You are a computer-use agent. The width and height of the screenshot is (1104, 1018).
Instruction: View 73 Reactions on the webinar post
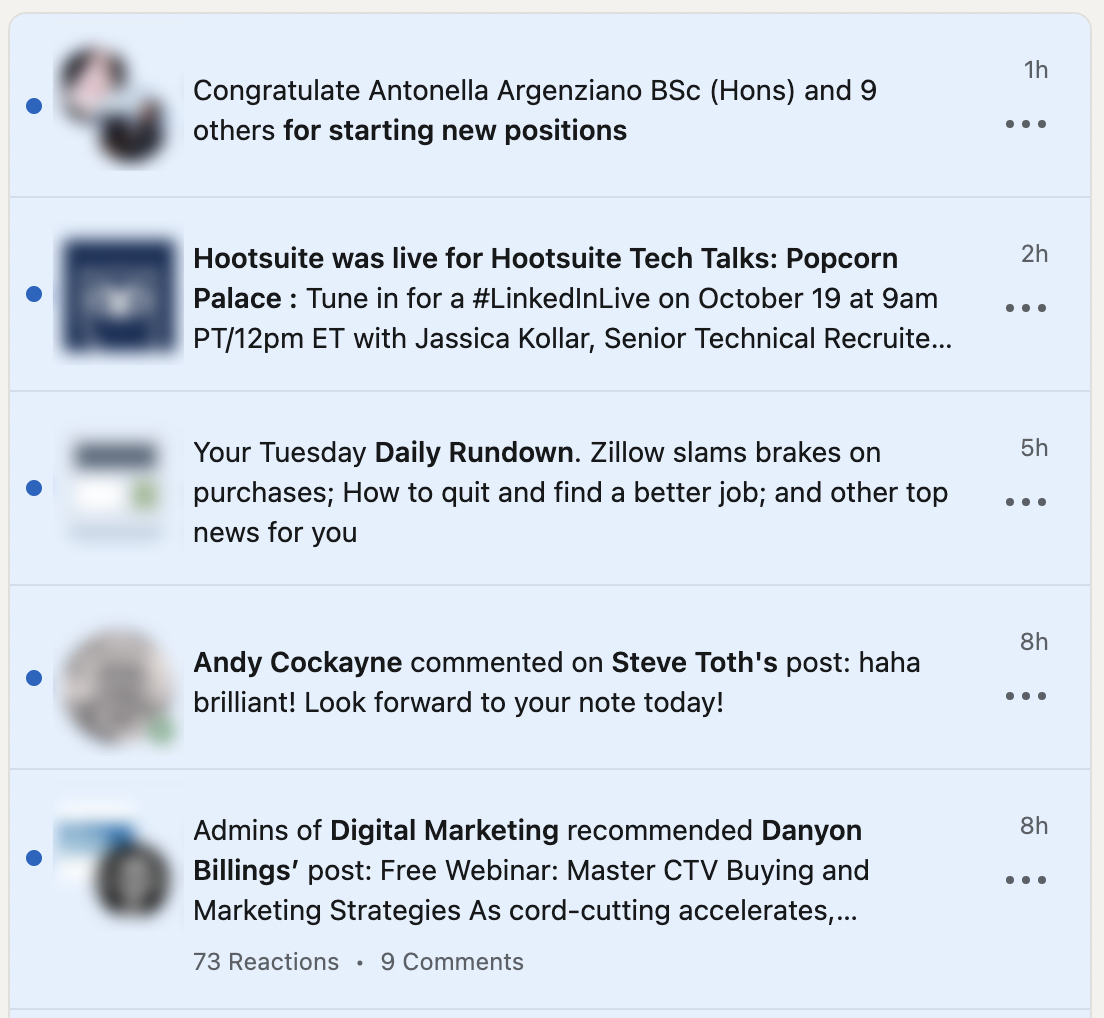pos(265,961)
